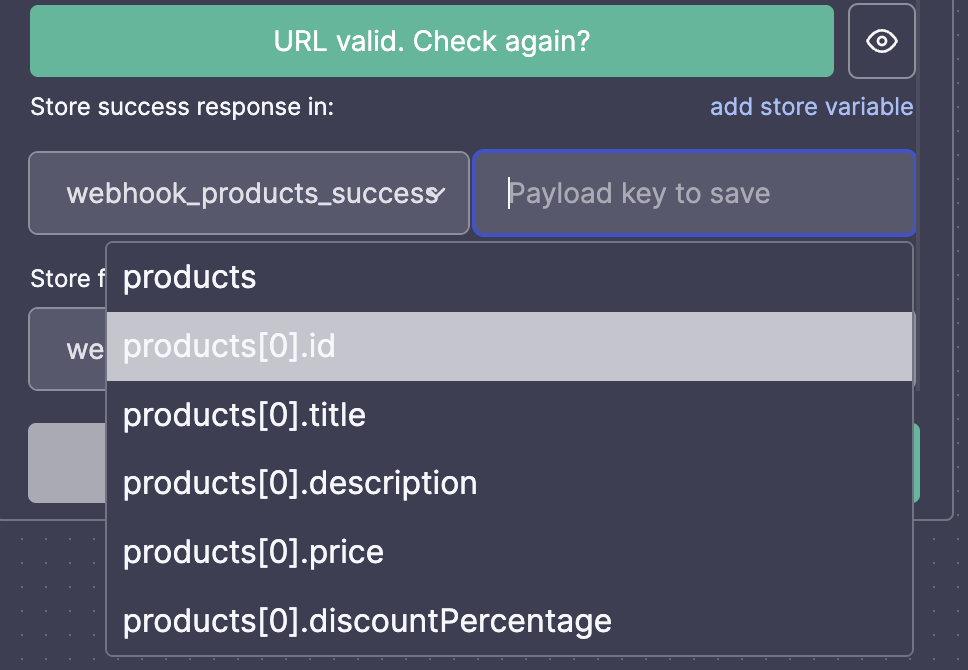Click the green button edge beside the list
Image resolution: width=968 pixels, height=670 pixels.
pyautogui.click(x=917, y=463)
